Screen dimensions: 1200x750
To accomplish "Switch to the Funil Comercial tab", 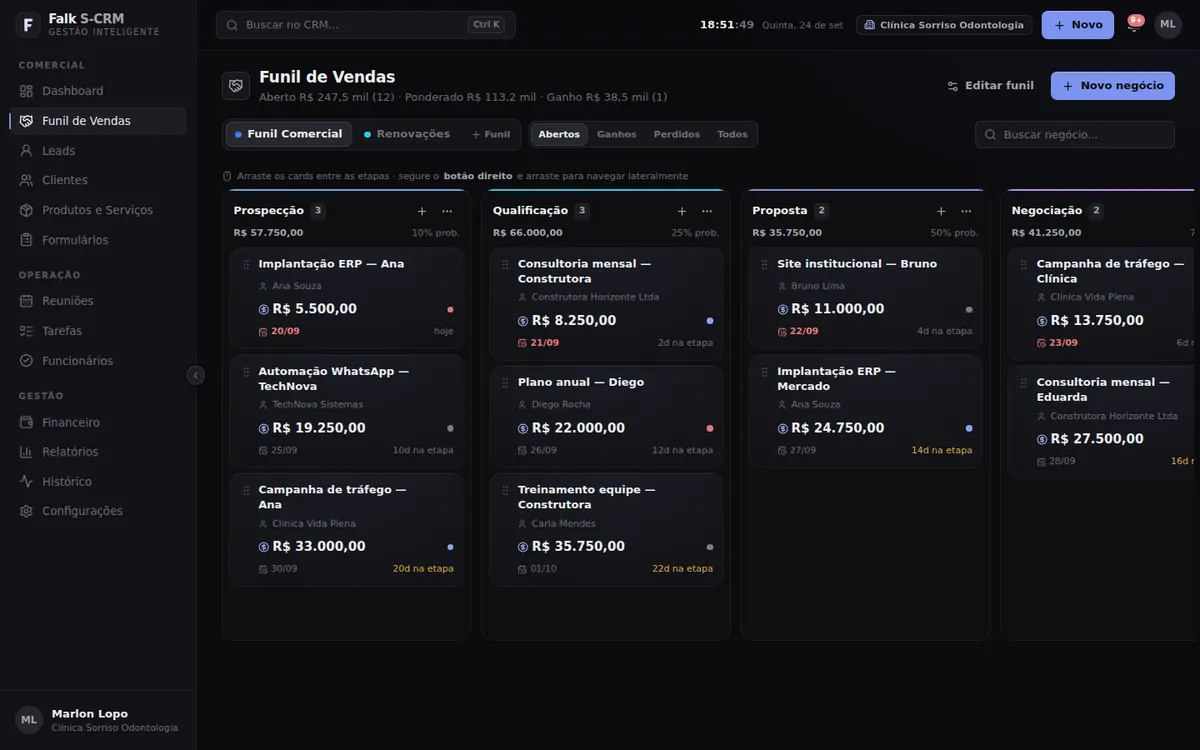I will click(x=289, y=134).
